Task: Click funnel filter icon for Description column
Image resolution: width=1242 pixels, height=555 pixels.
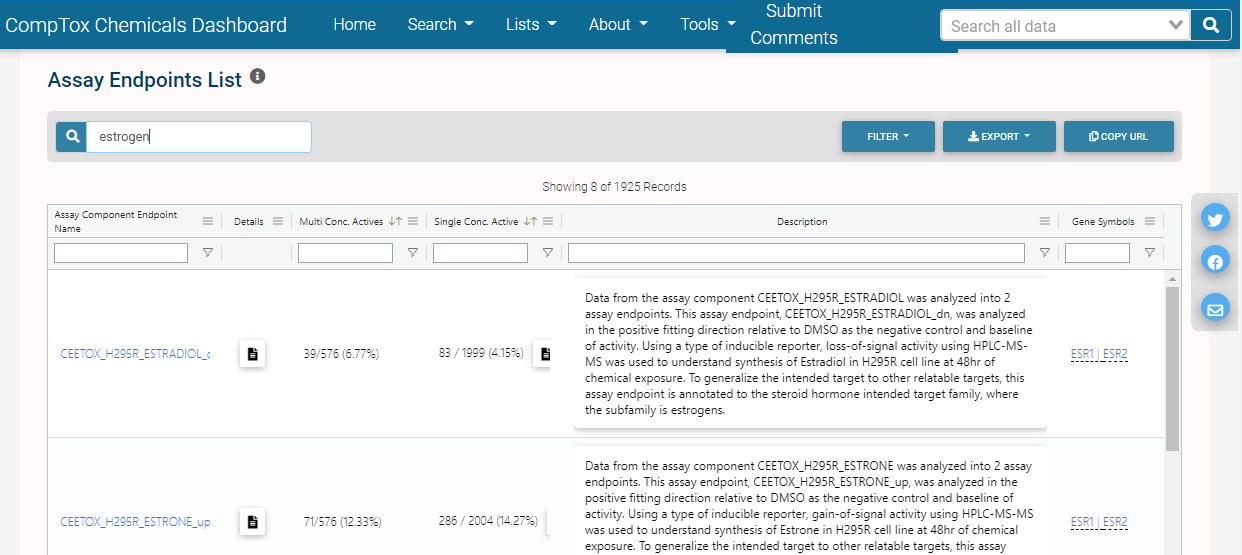Action: (x=1045, y=253)
